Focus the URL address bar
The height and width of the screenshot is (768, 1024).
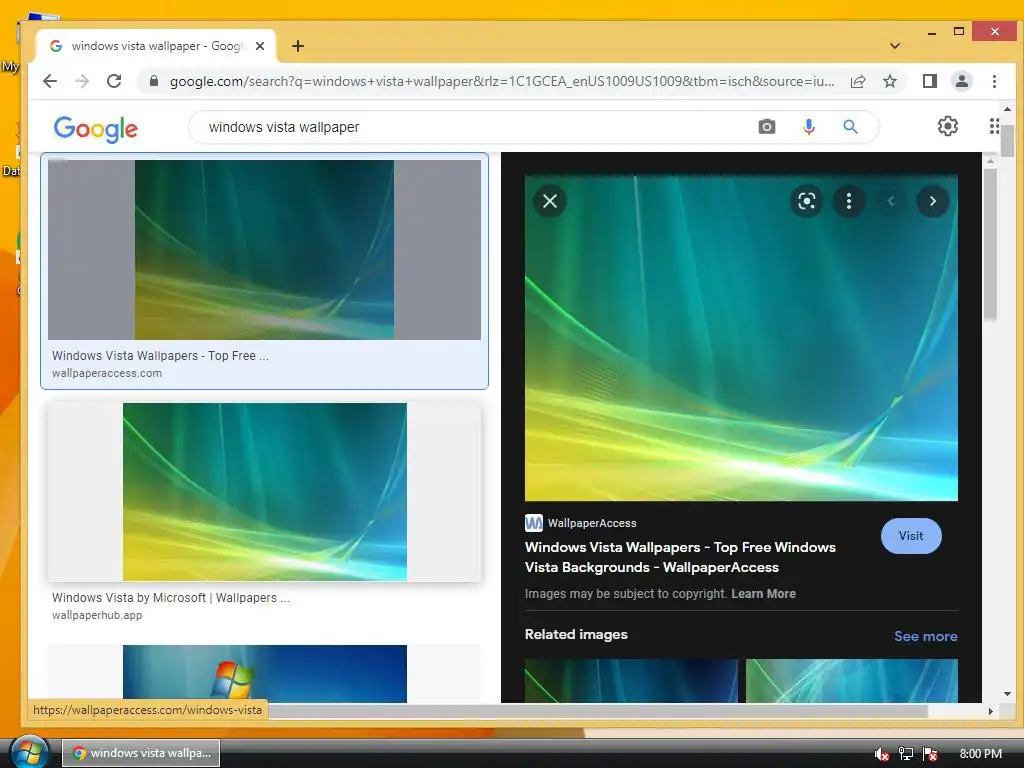(502, 81)
